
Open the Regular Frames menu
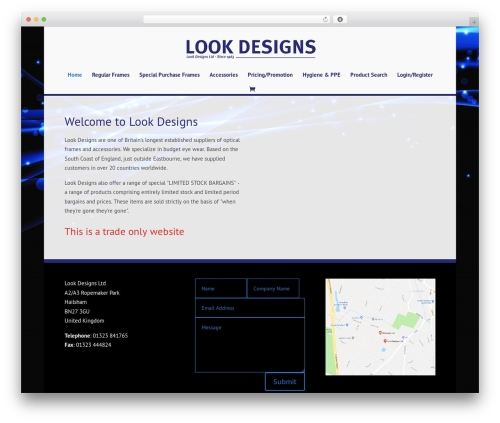click(x=111, y=75)
